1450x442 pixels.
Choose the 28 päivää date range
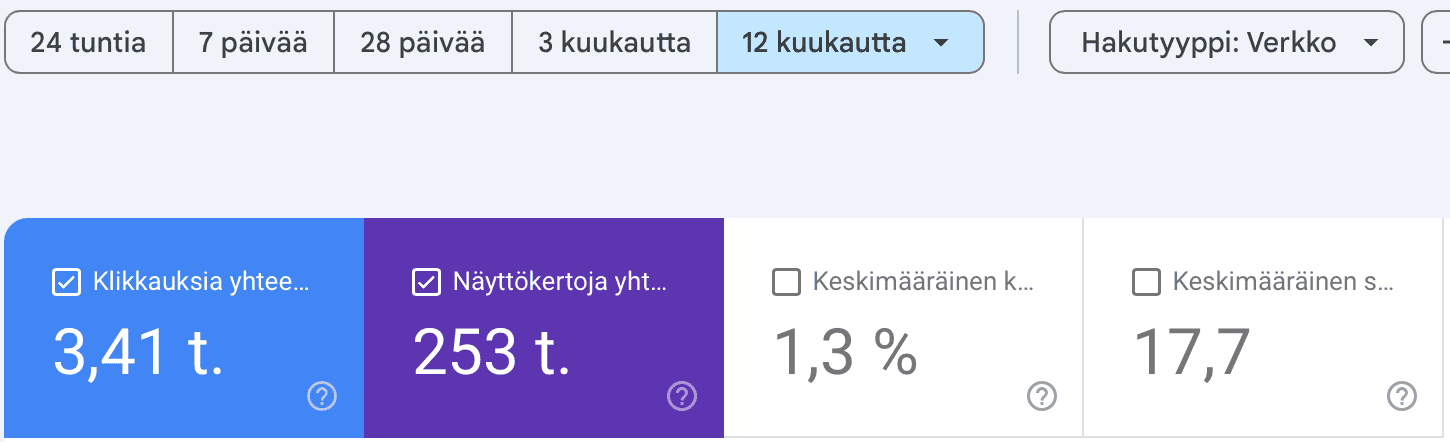point(422,43)
